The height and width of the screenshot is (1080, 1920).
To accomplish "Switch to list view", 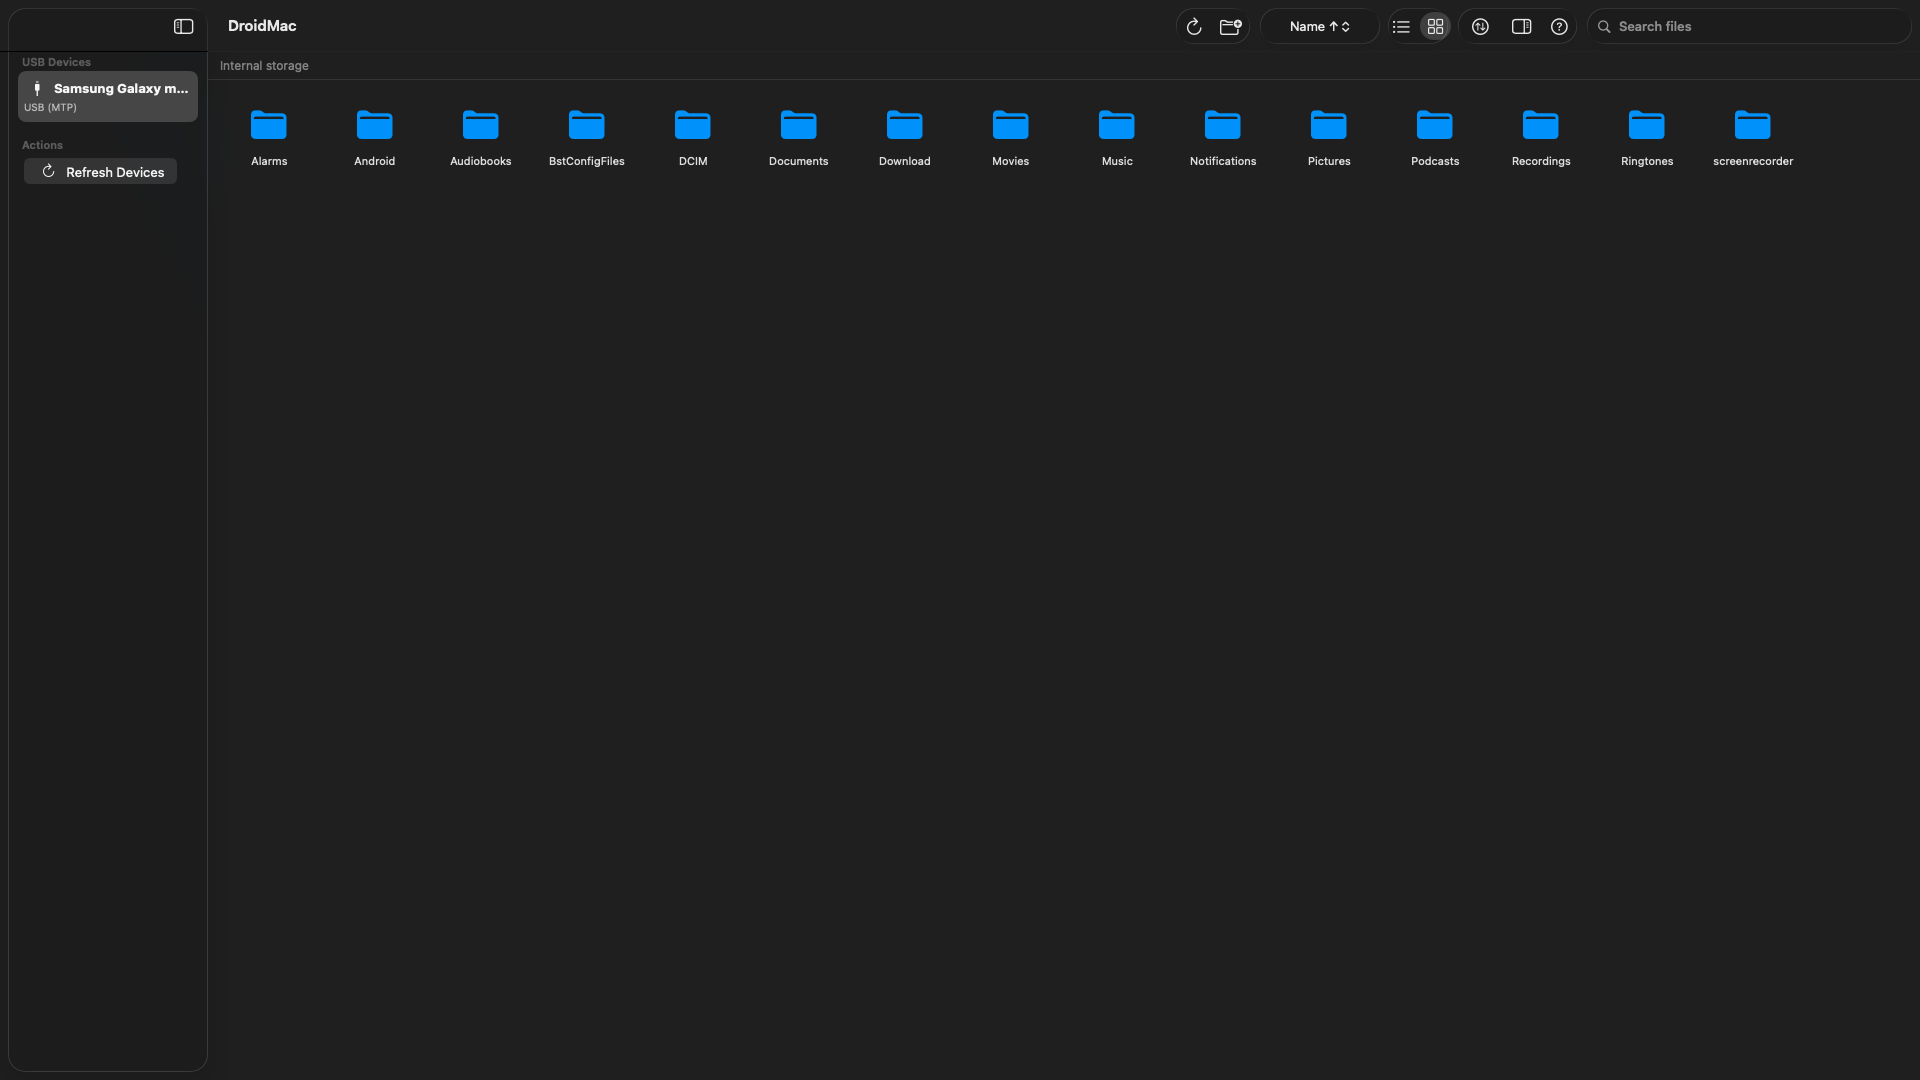I will coord(1400,26).
